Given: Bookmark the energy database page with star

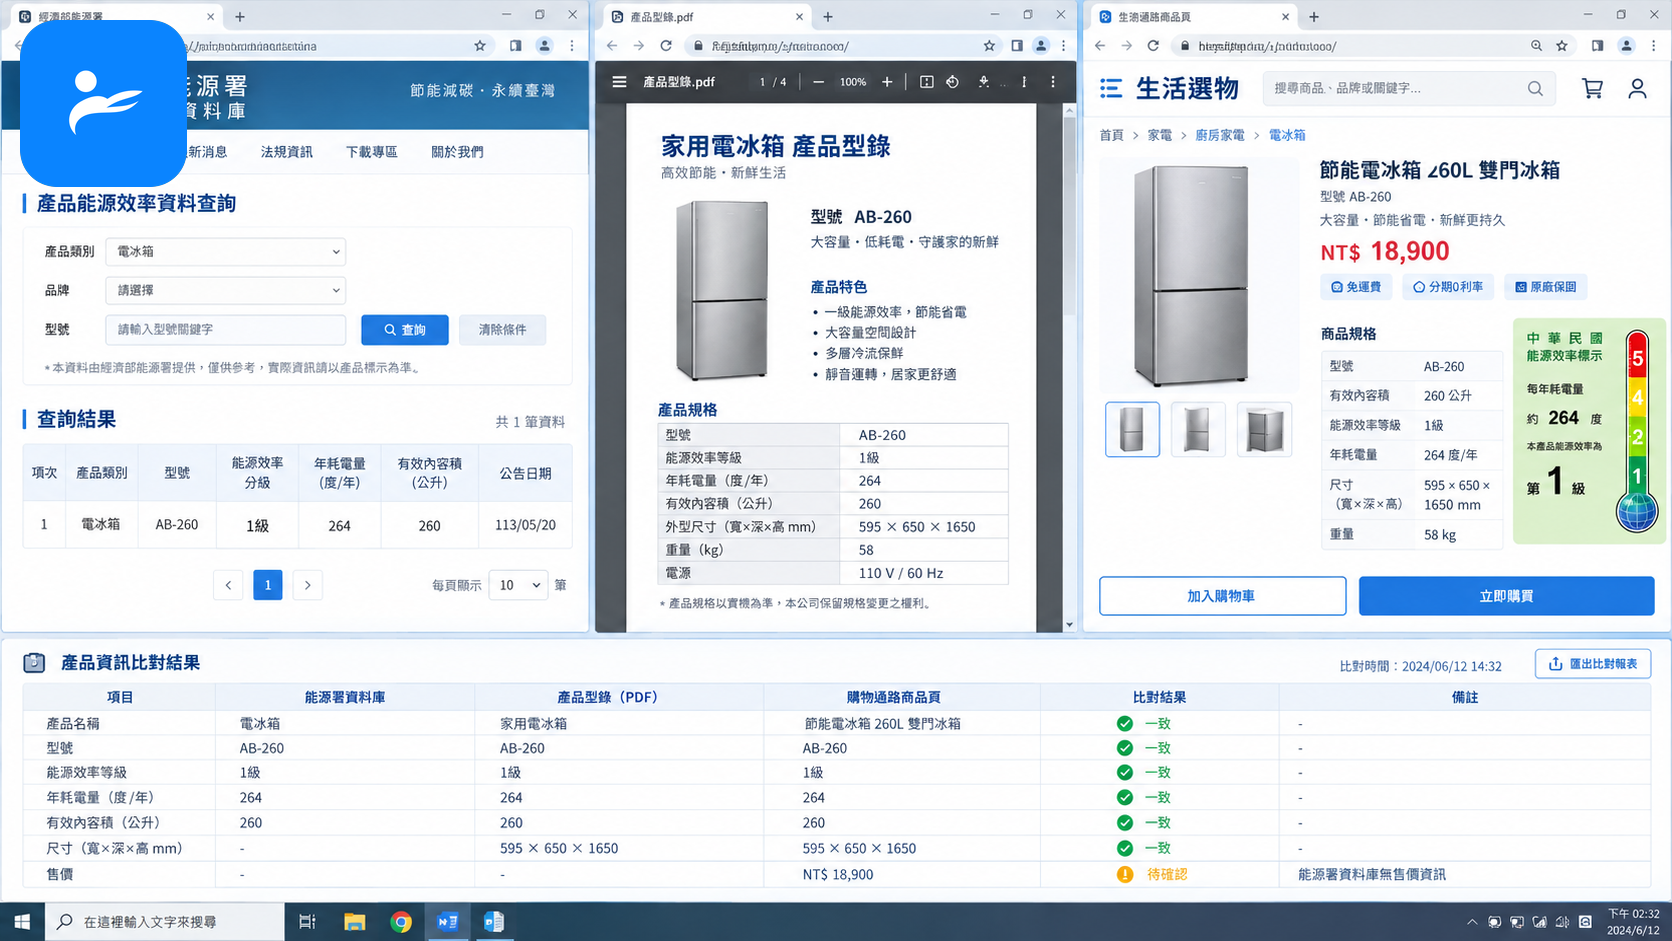Looking at the screenshot, I should coord(480,46).
